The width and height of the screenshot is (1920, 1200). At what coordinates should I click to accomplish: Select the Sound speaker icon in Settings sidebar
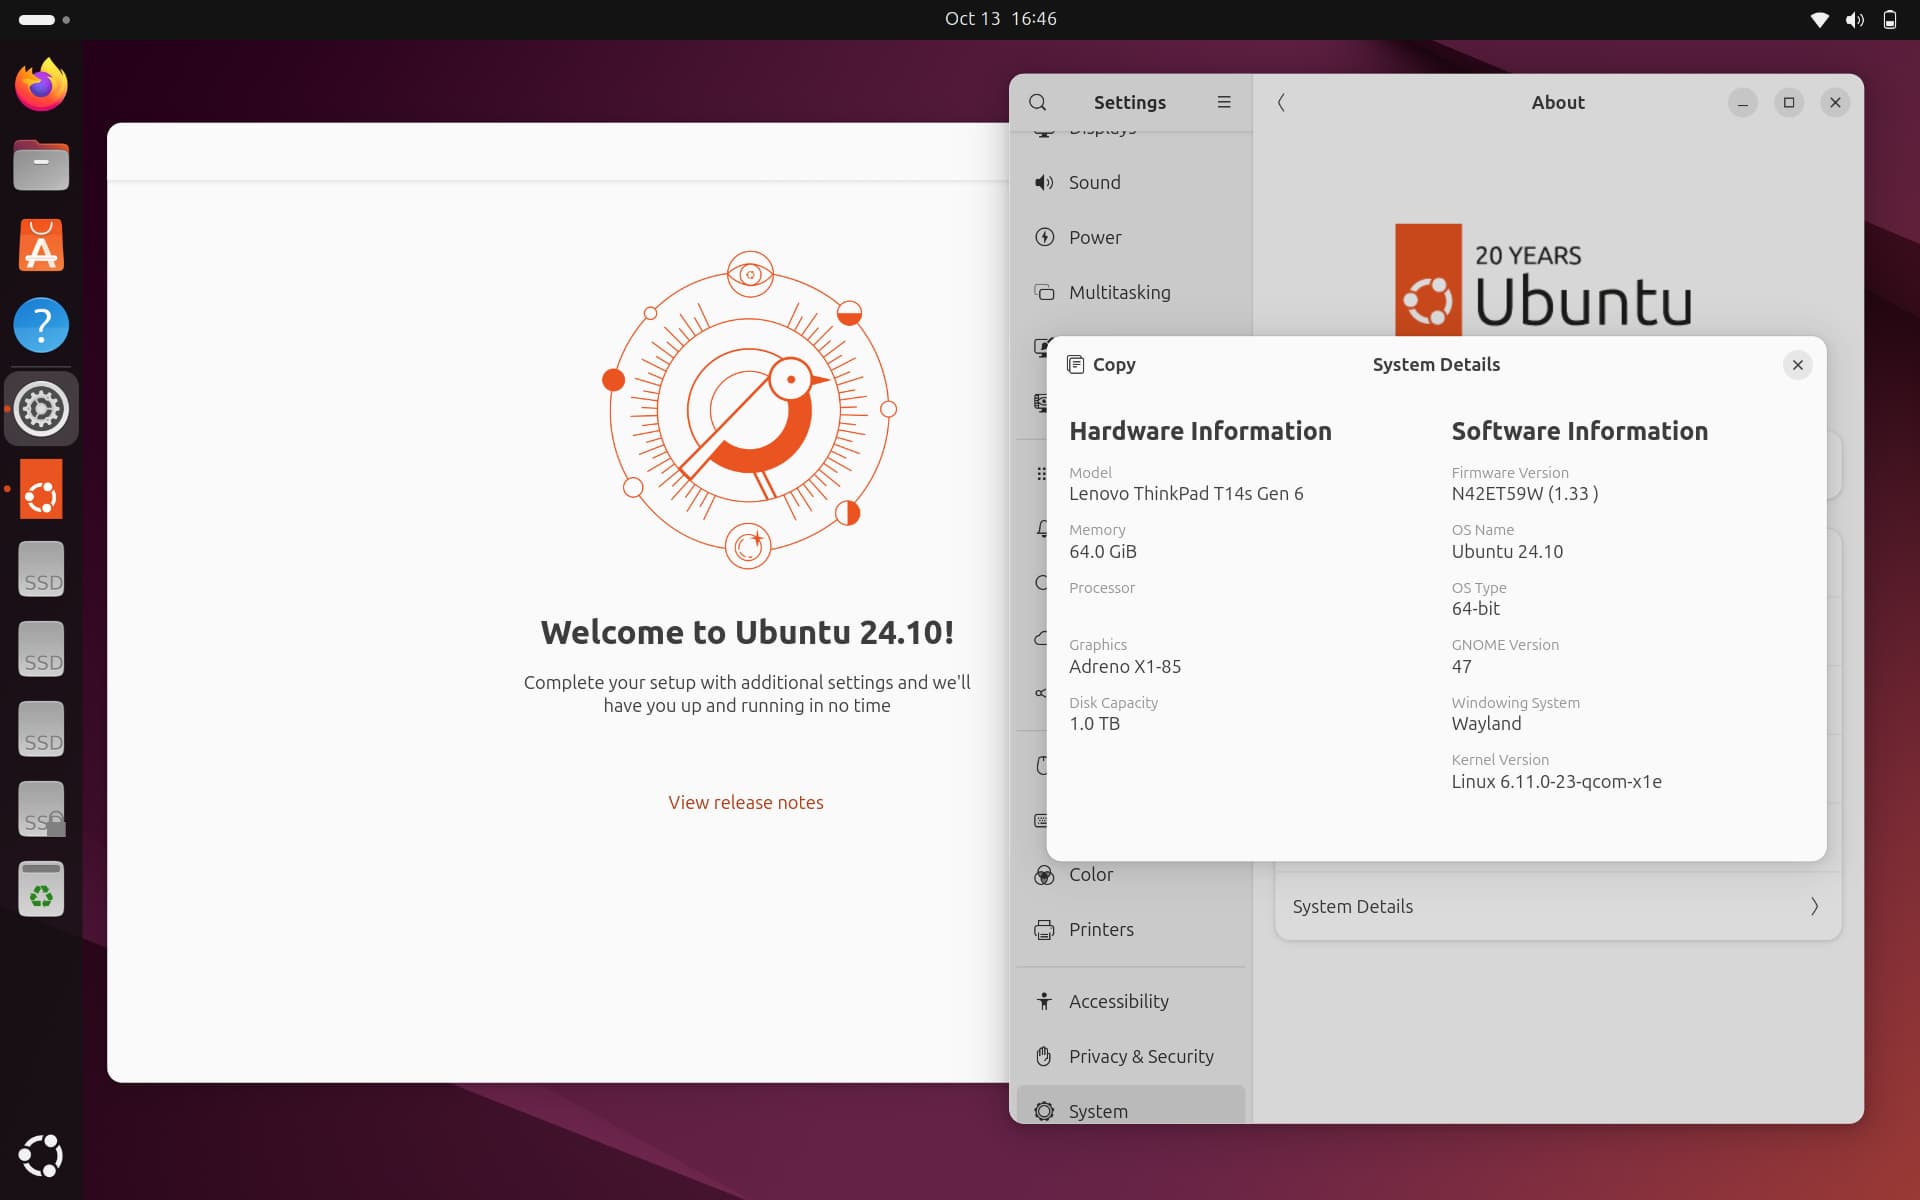point(1044,182)
